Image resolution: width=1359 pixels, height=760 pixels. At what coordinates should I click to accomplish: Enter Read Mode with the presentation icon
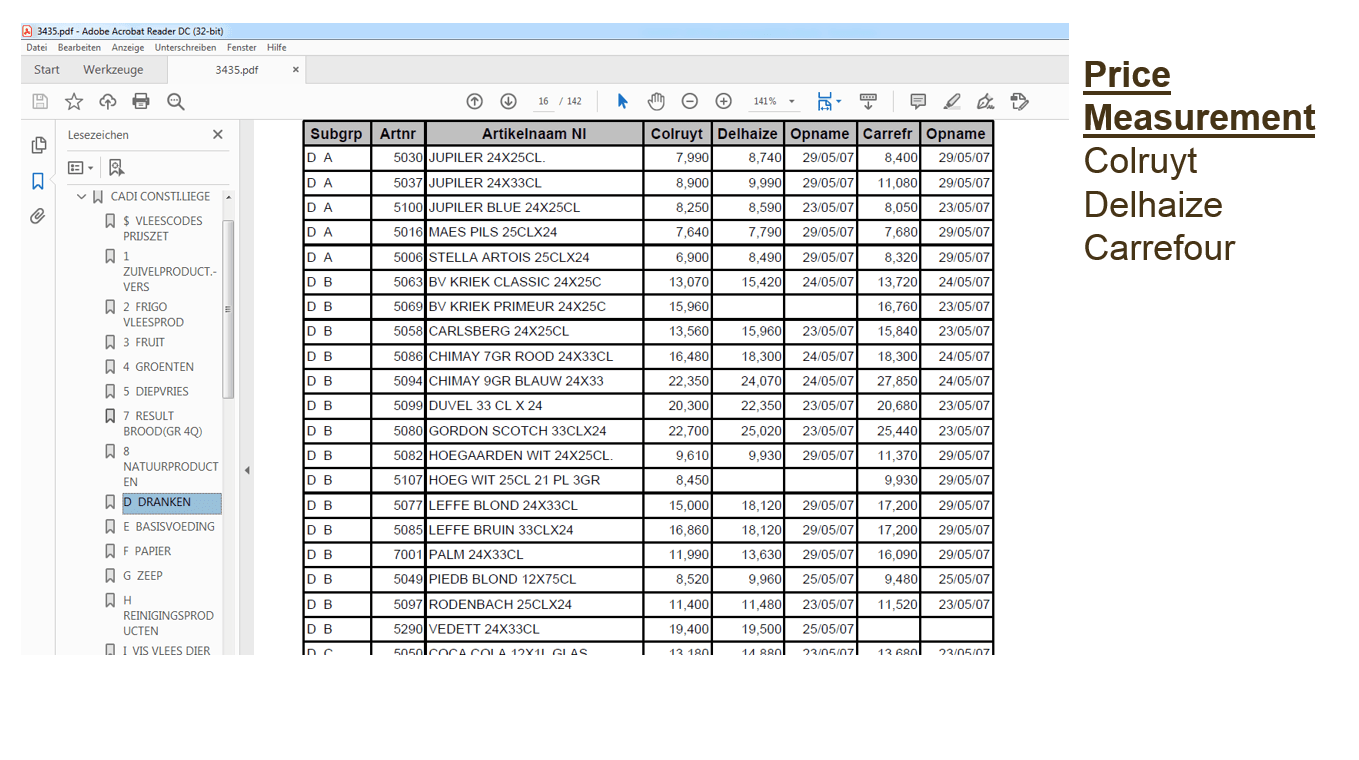click(x=869, y=100)
